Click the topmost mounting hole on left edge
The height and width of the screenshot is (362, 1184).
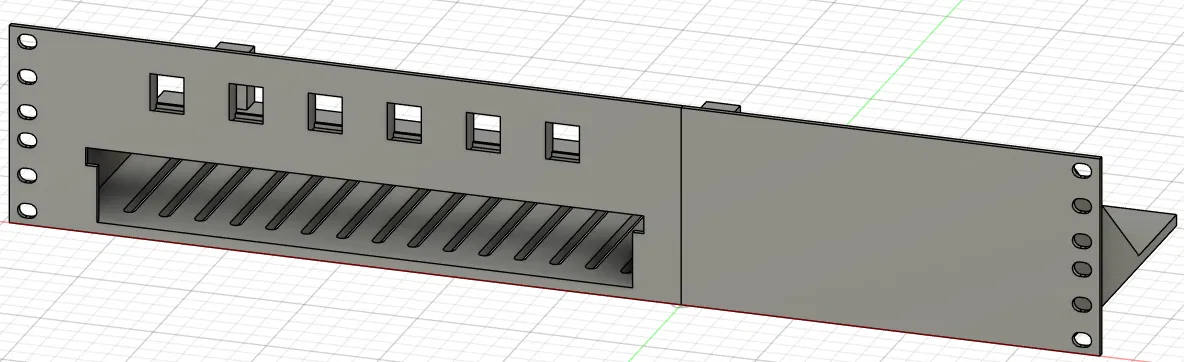(27, 42)
